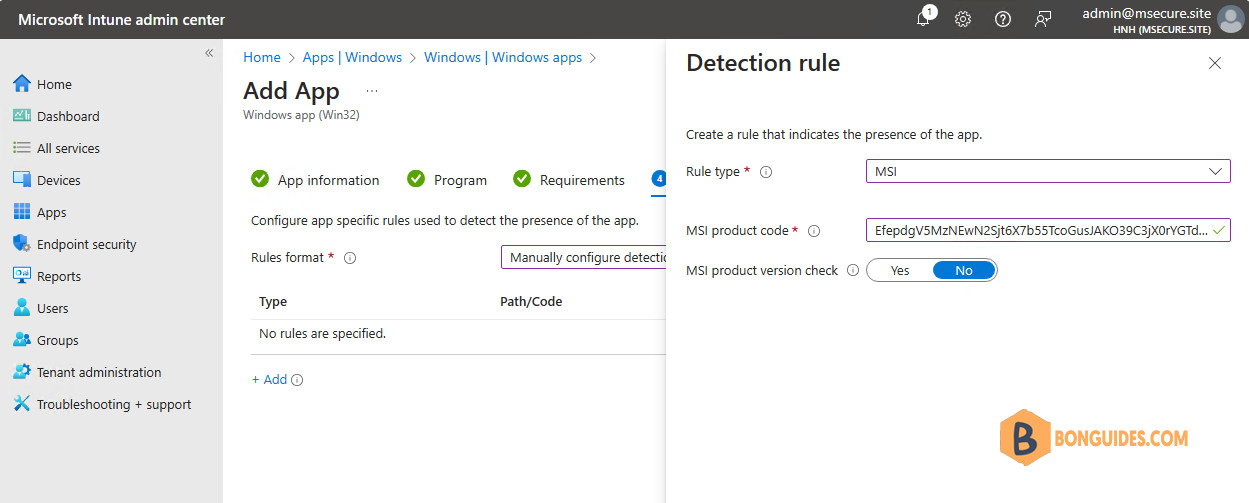Click the Home breadcrumb link
1249x503 pixels.
click(x=262, y=58)
